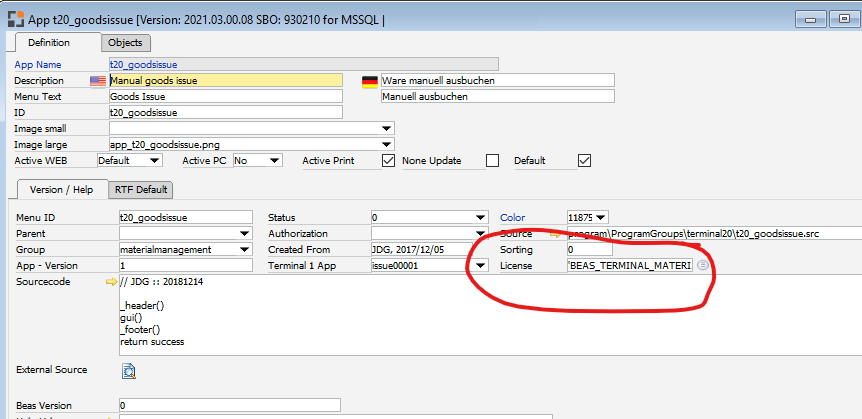The width and height of the screenshot is (862, 419).
Task: Click round icon beside License field
Action: pos(703,265)
